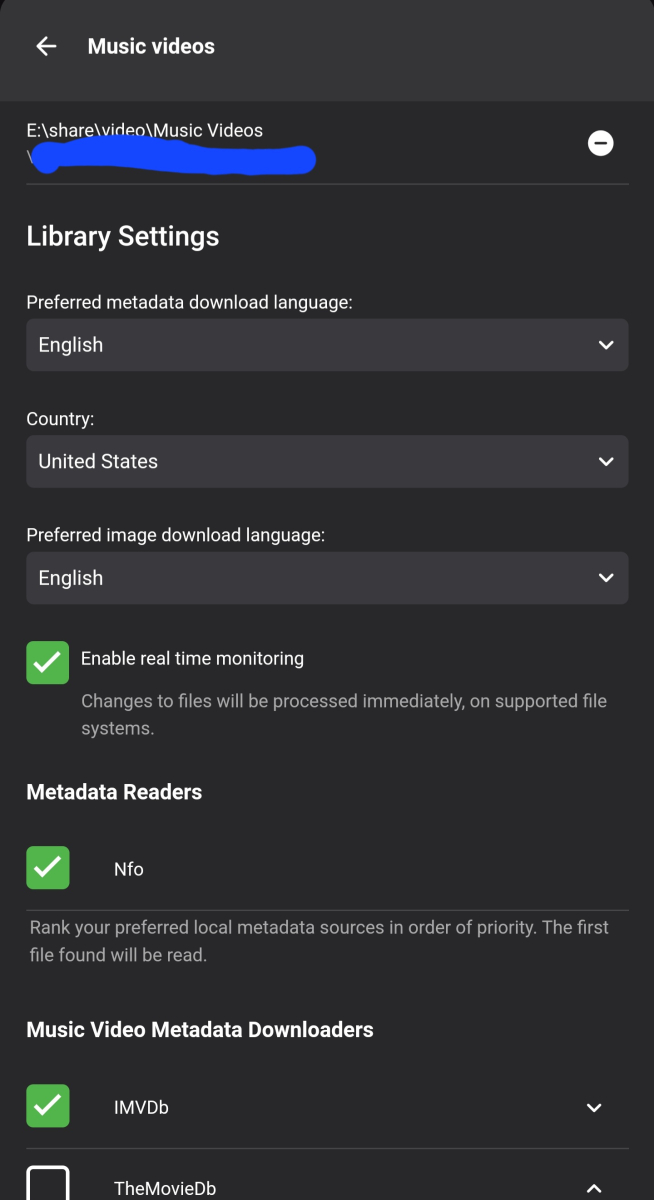Go back with the arrow icon
Image resolution: width=654 pixels, height=1200 pixels.
tap(46, 46)
